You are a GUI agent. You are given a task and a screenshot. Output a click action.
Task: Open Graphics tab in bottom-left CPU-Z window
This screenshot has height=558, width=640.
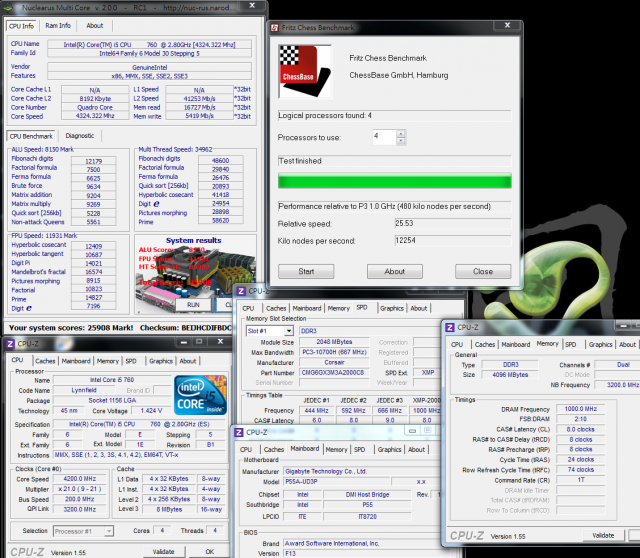(x=161, y=361)
